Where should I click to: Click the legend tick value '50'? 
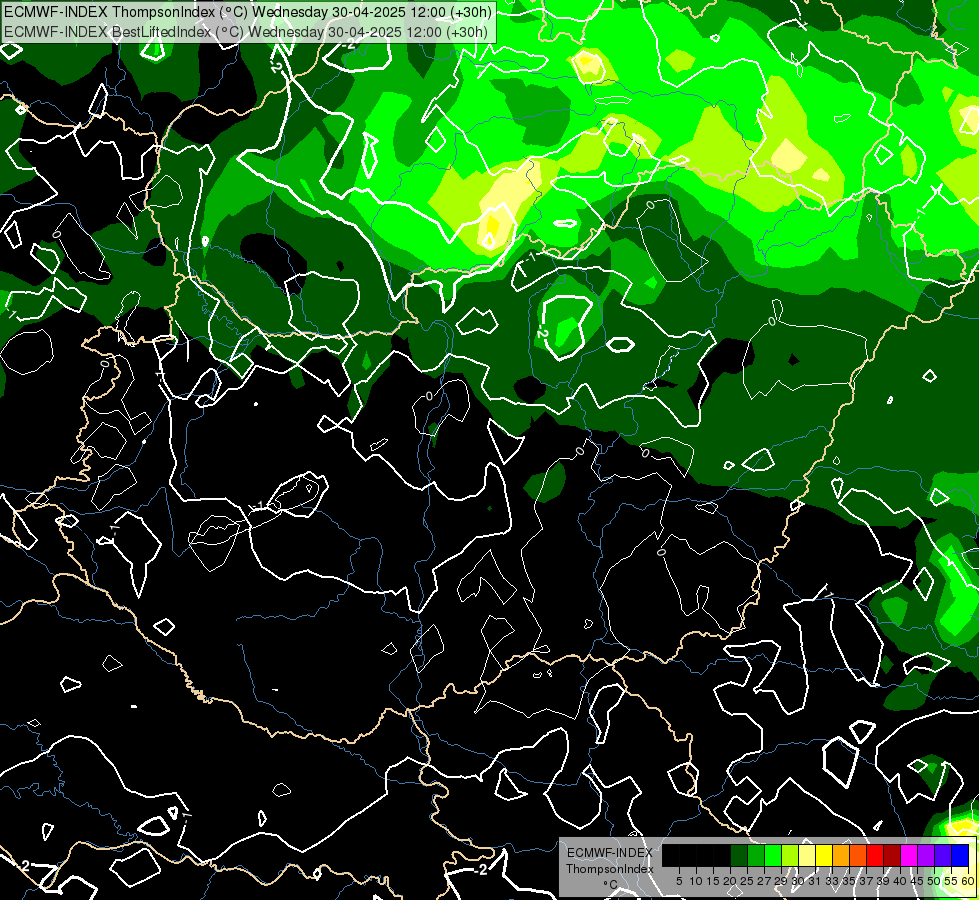click(x=934, y=881)
